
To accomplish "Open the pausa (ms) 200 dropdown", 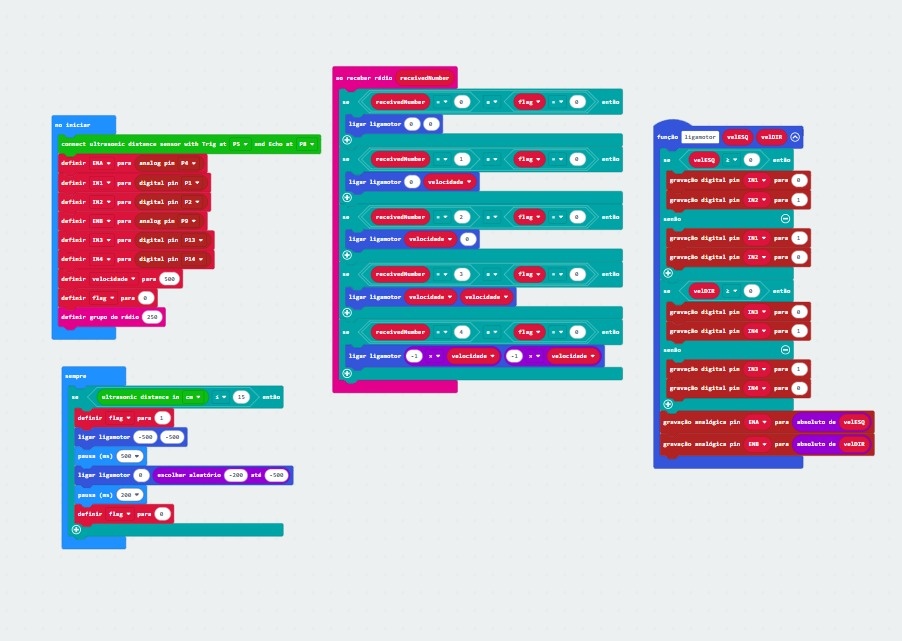I will [x=129, y=495].
